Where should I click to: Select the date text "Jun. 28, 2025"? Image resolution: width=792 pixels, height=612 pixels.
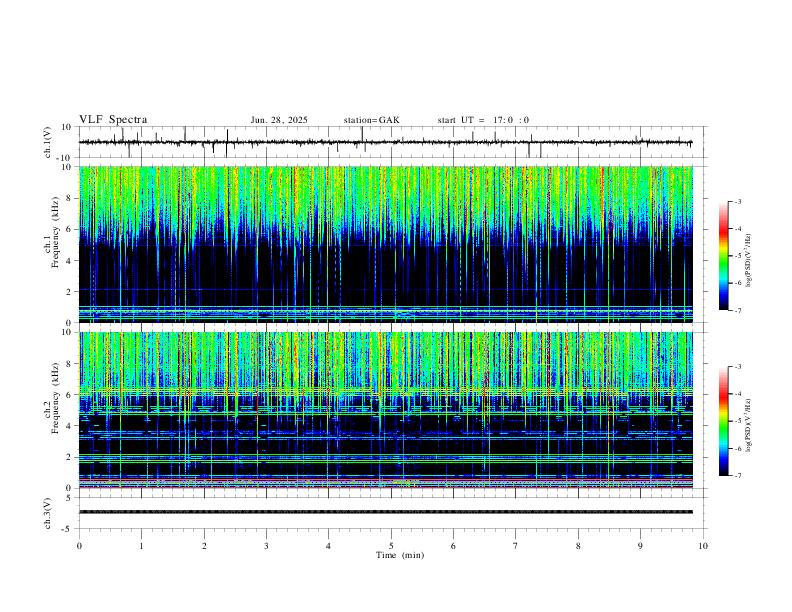click(x=279, y=120)
